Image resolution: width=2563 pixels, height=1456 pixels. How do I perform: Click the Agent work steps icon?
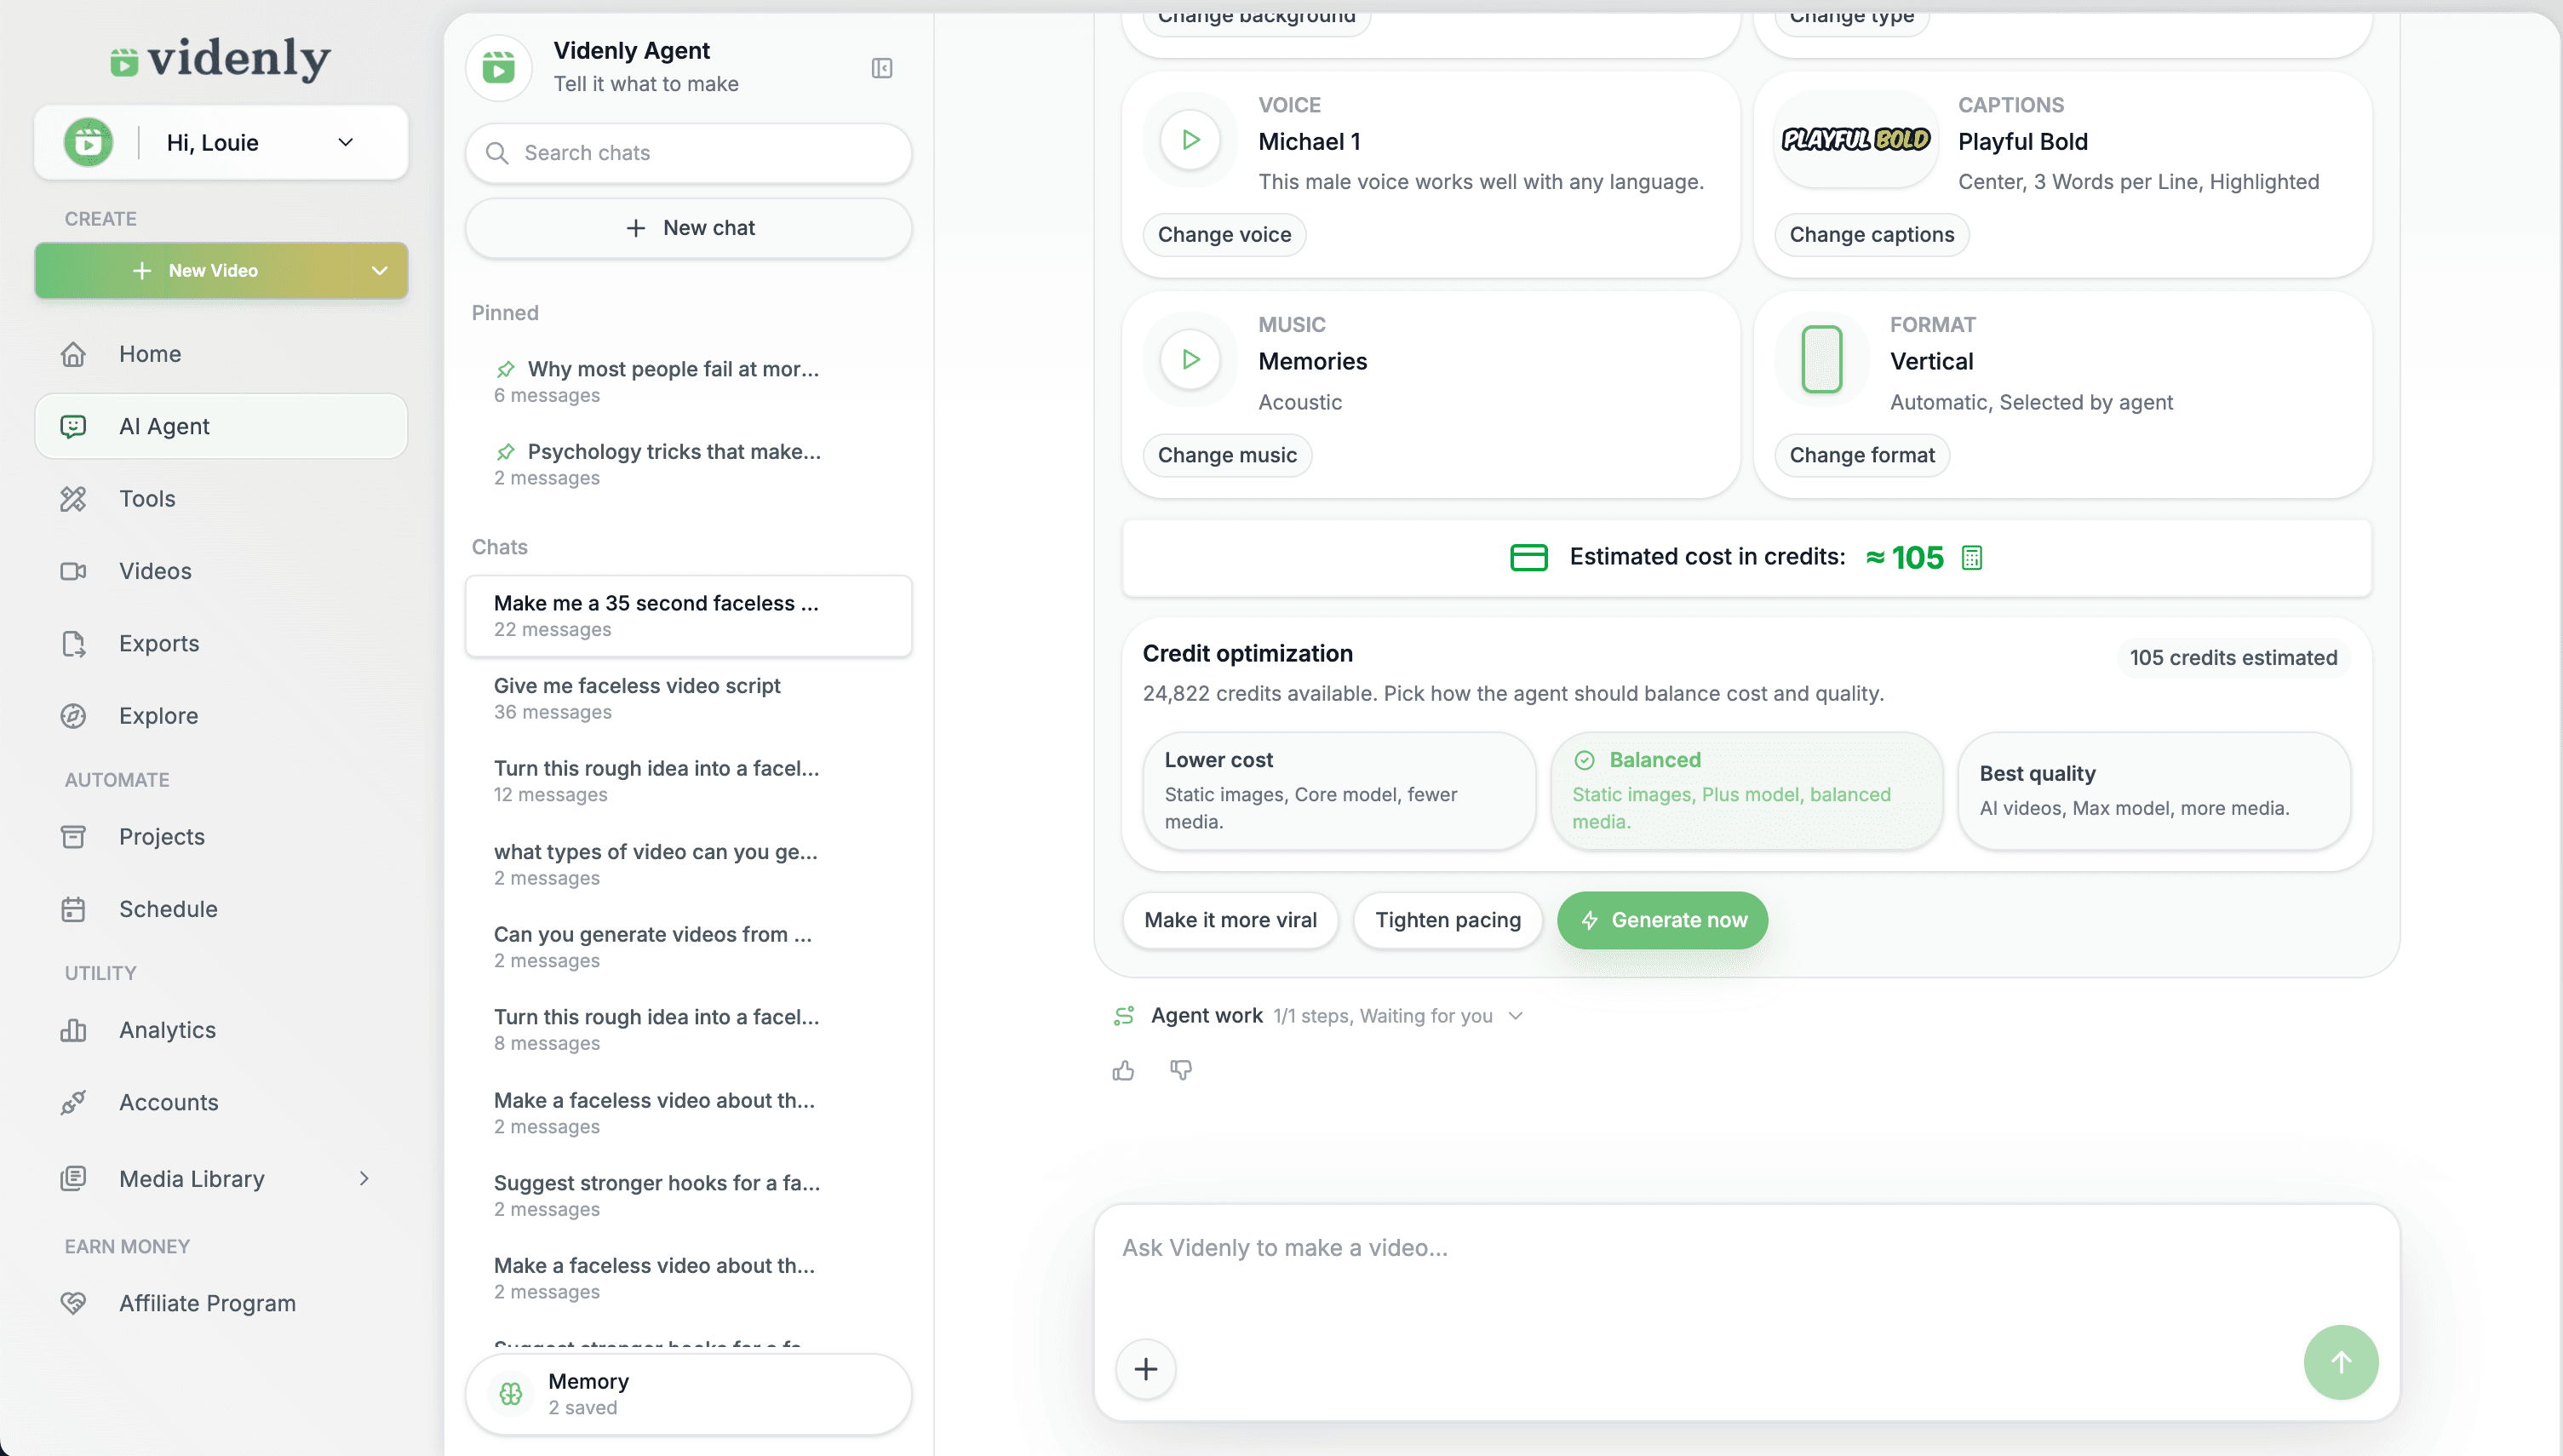1124,1016
